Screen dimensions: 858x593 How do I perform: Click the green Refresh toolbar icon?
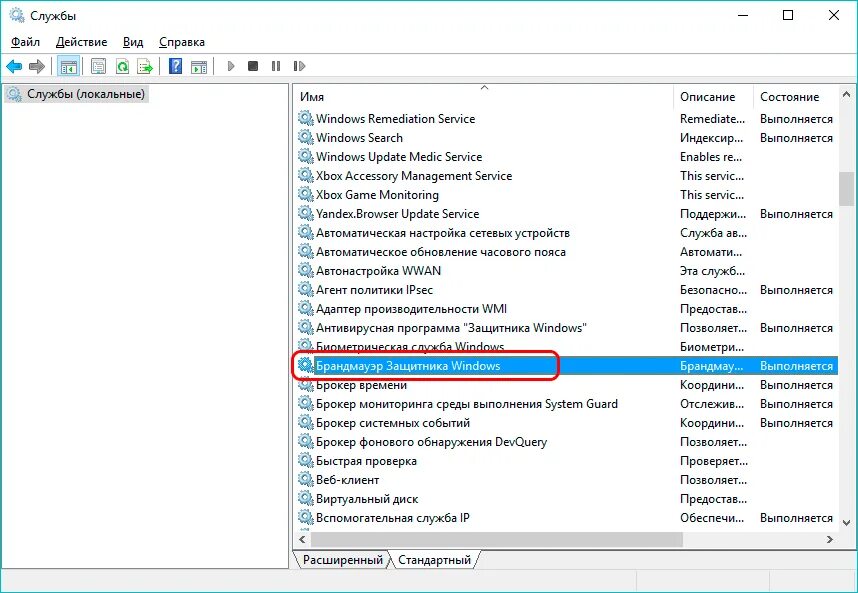tap(123, 67)
